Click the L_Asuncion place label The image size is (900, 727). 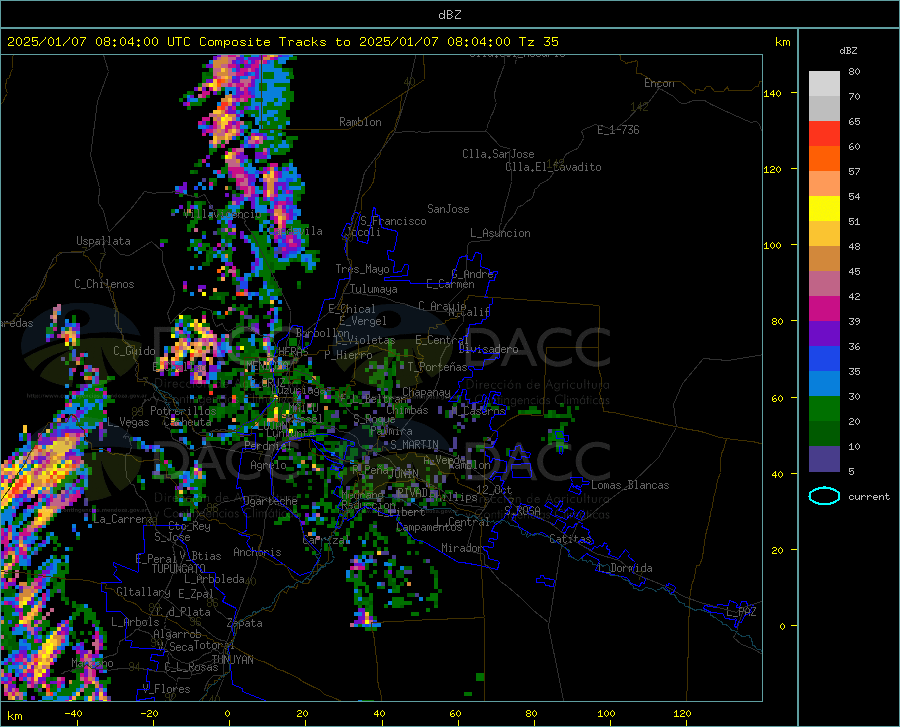tap(501, 233)
